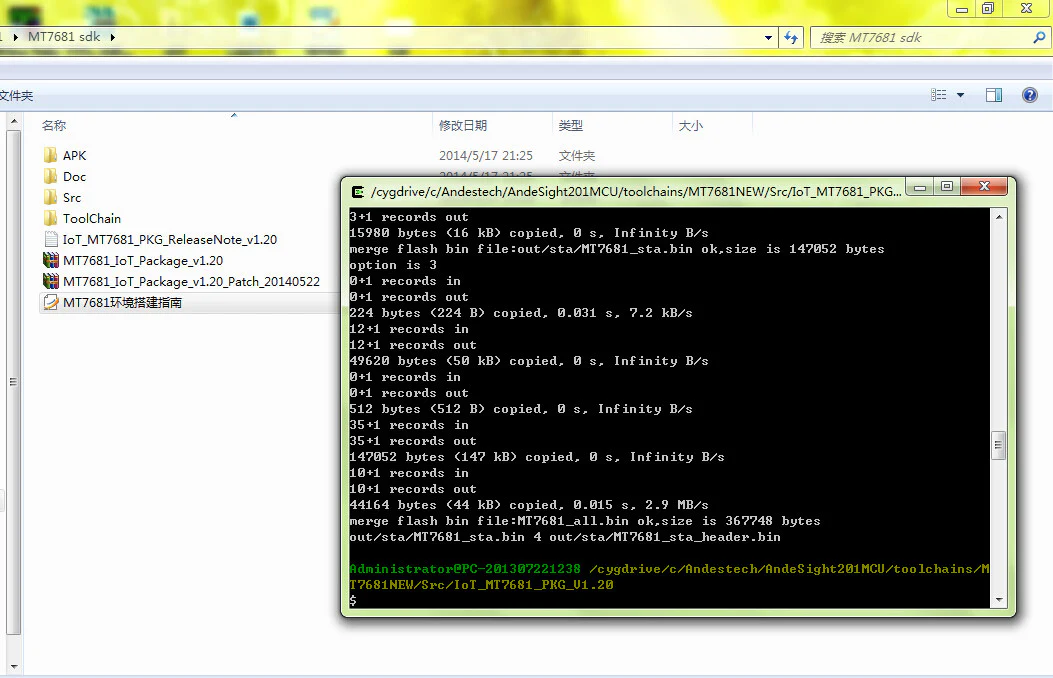Refresh the current folder view
The width and height of the screenshot is (1053, 678).
pyautogui.click(x=791, y=38)
